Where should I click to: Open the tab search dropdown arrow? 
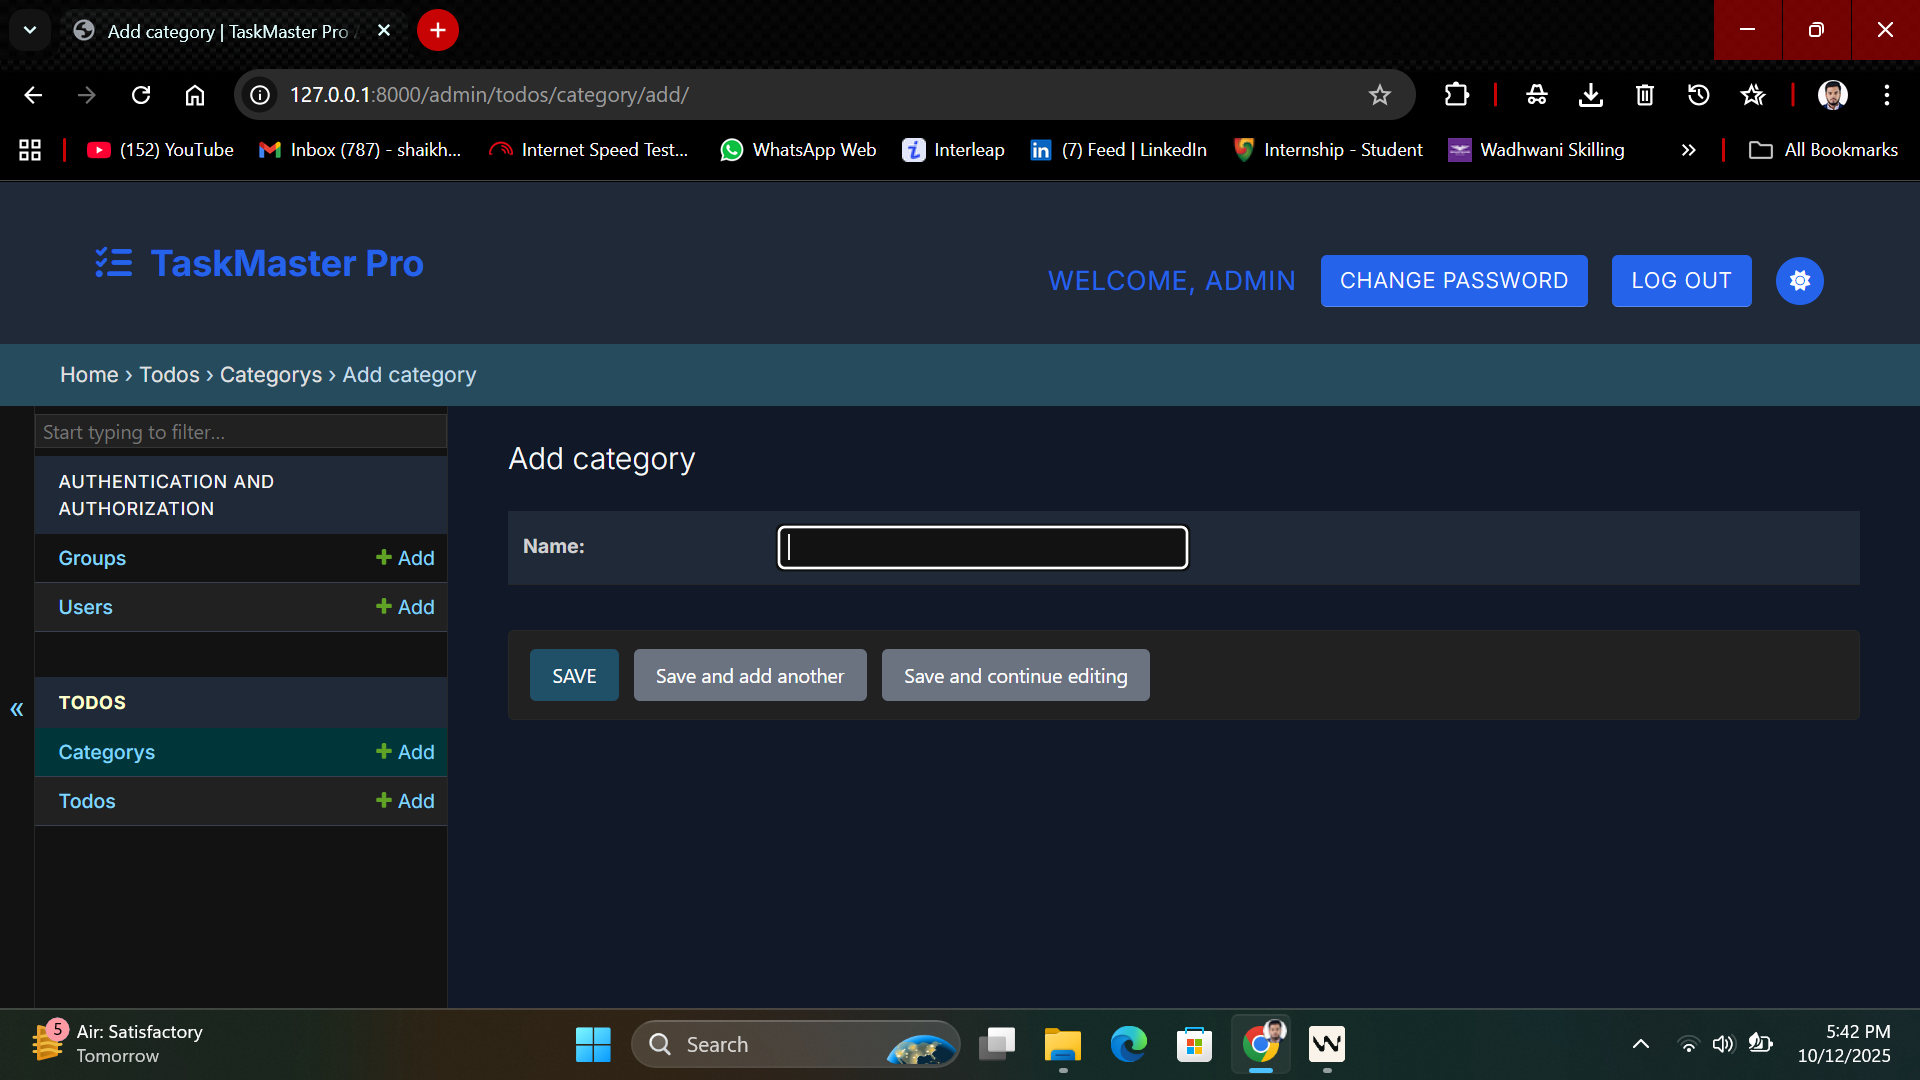(x=30, y=30)
